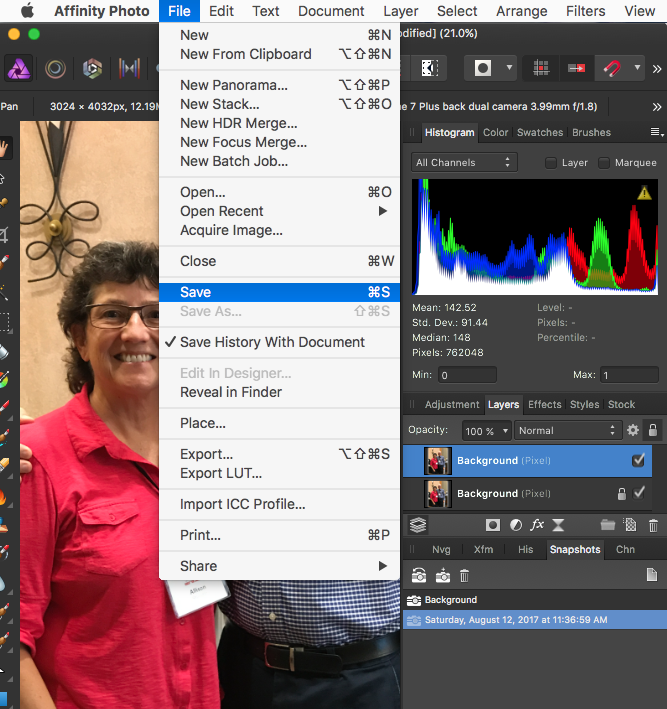Switch to the Photo Persona icon

click(x=19, y=68)
